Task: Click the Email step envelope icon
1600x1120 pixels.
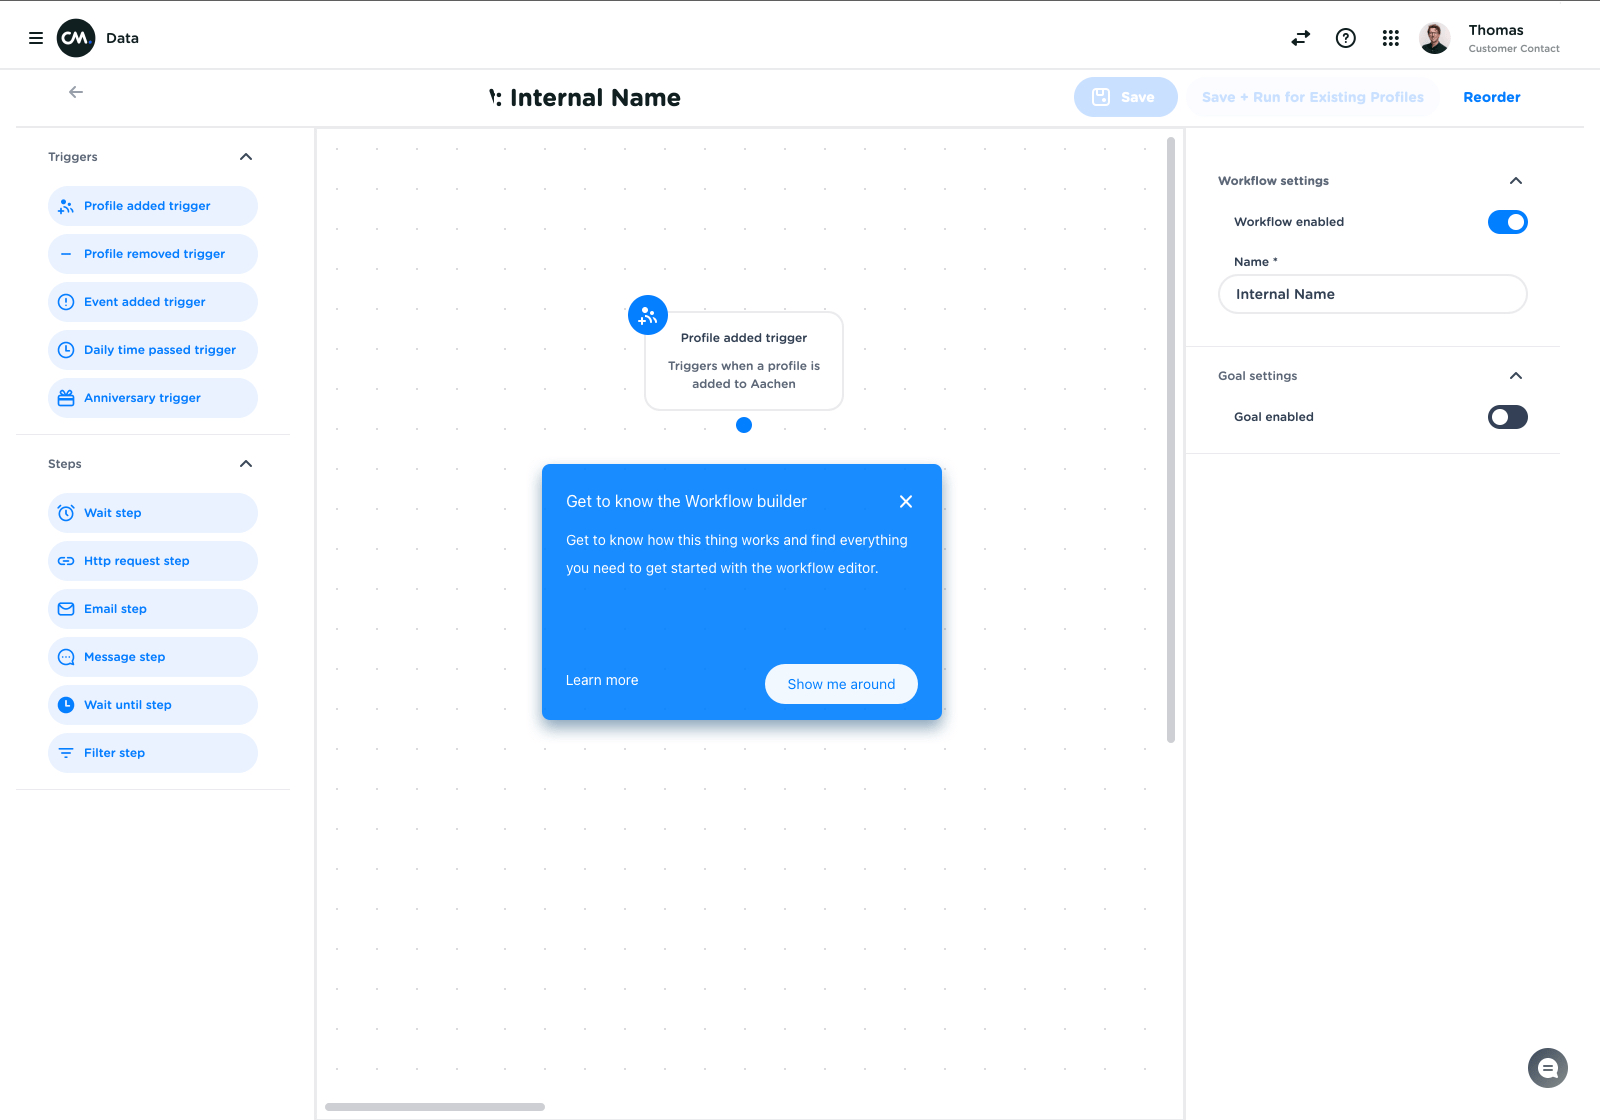Action: pyautogui.click(x=66, y=609)
